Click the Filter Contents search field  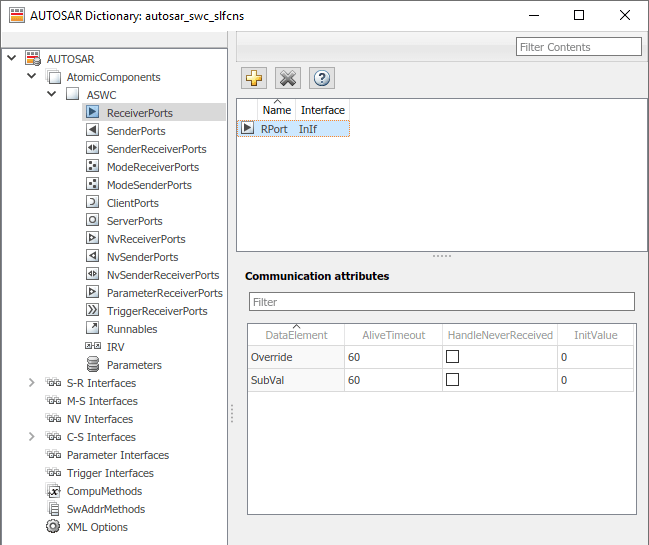[x=579, y=47]
